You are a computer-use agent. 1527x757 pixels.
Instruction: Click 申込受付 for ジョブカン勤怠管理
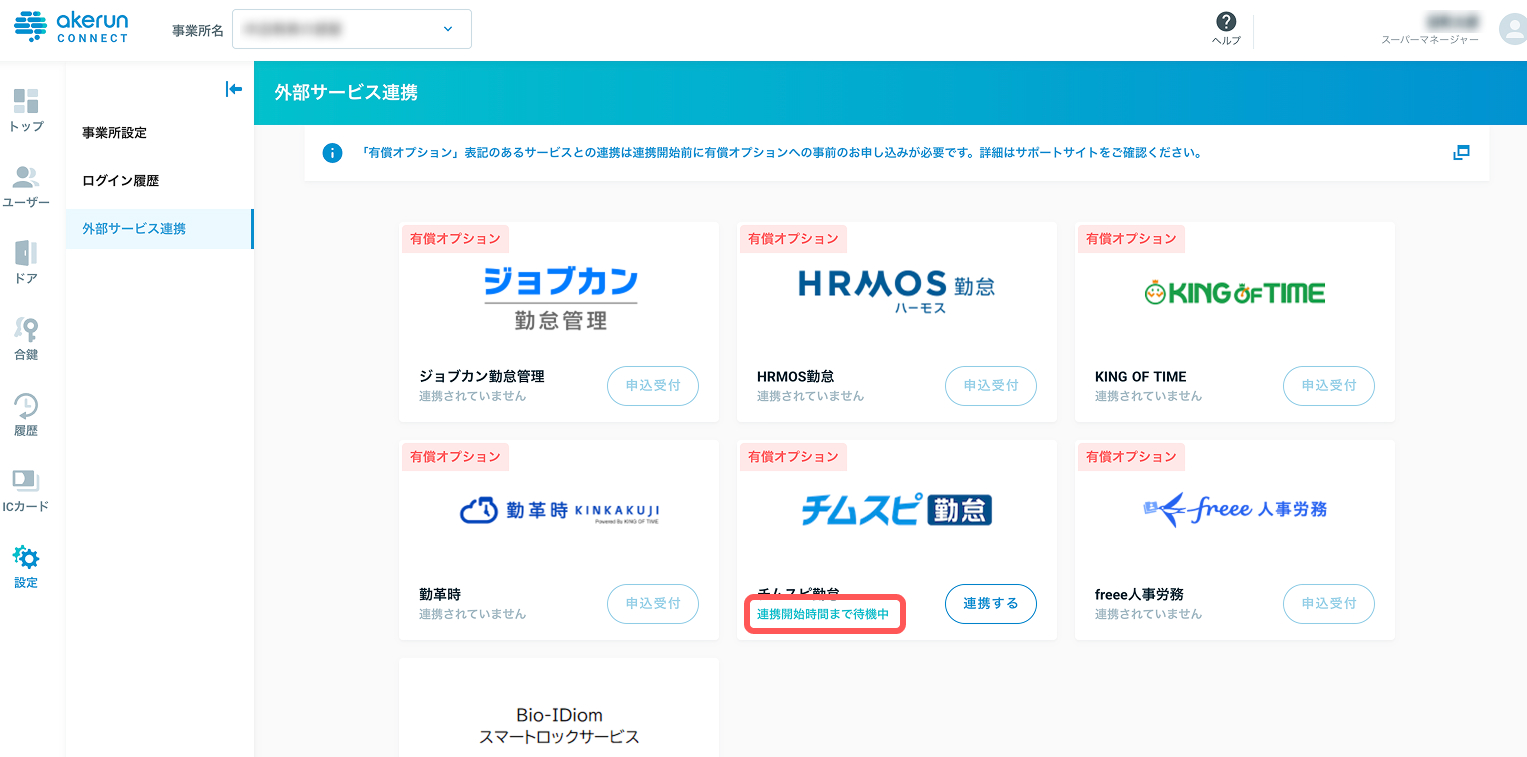[x=653, y=386]
